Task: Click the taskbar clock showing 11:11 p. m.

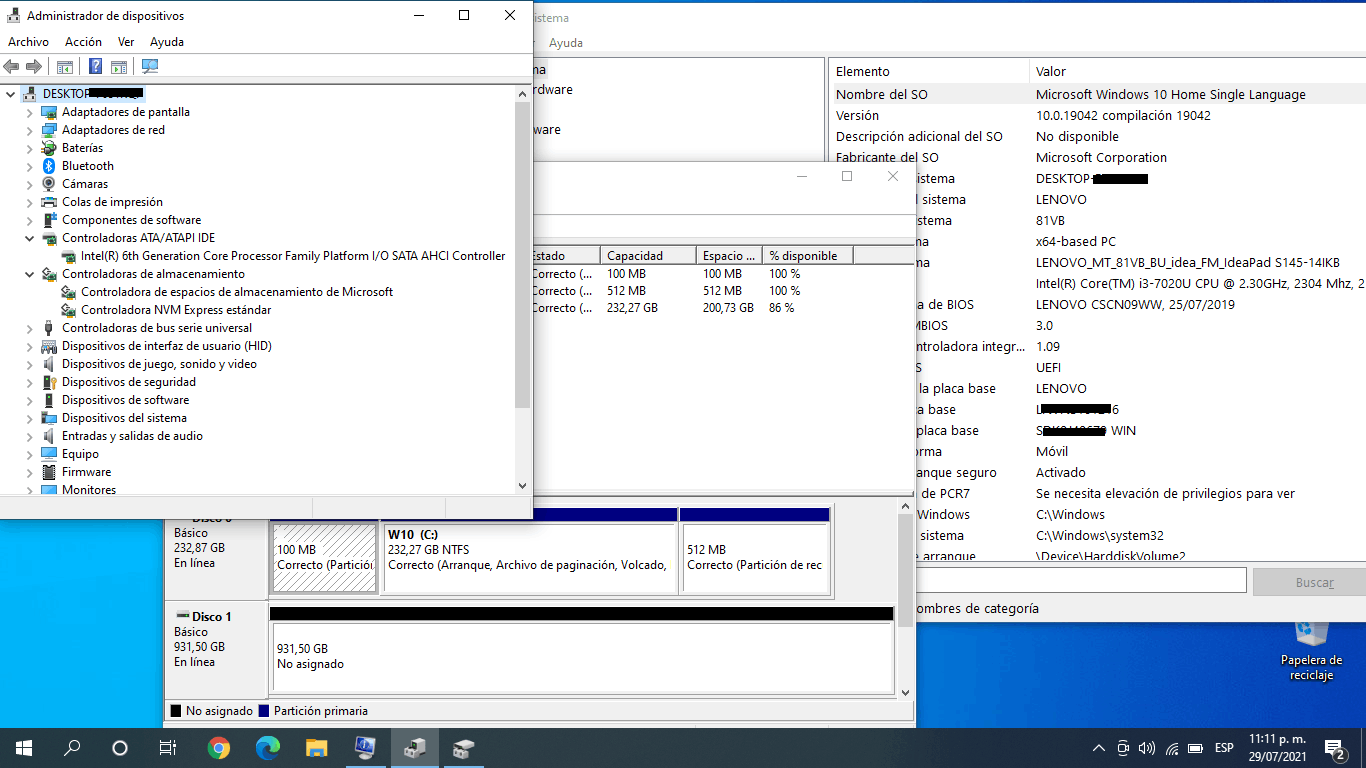Action: (1276, 747)
